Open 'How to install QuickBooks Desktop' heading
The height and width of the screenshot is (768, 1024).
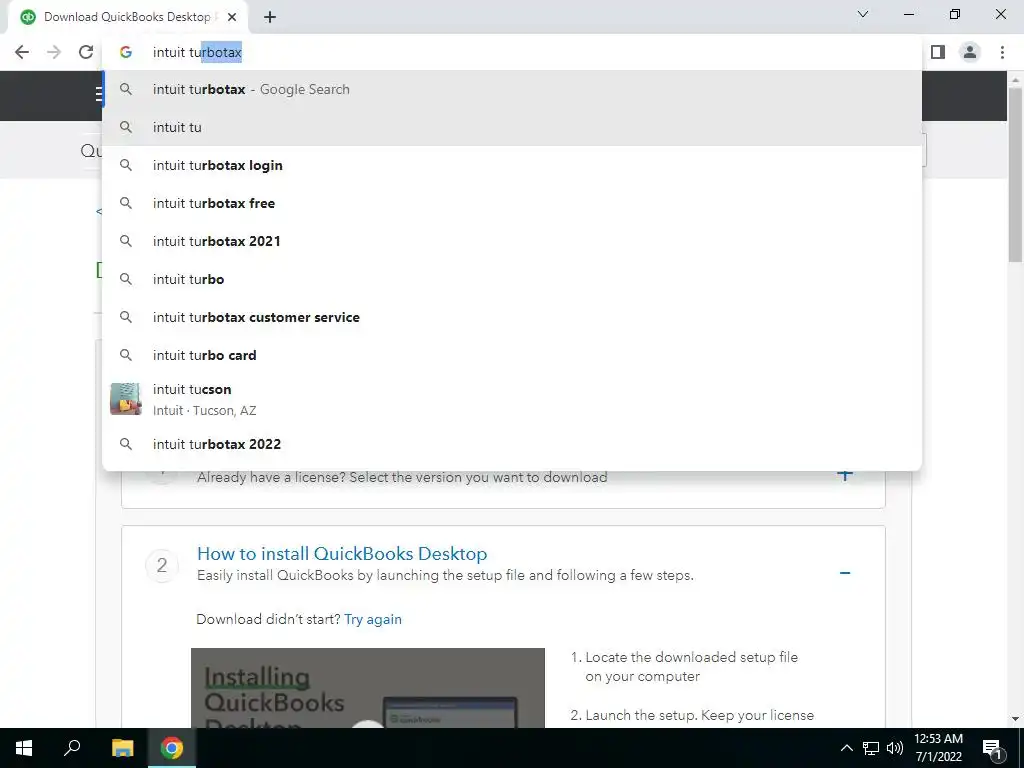(x=342, y=553)
